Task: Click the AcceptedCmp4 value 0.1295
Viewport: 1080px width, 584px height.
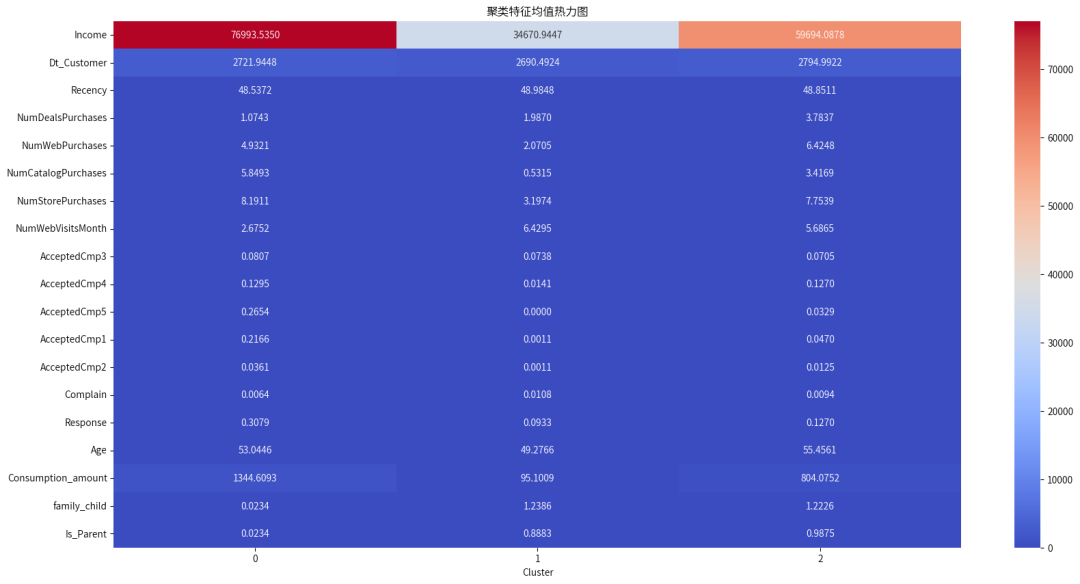Action: [255, 284]
